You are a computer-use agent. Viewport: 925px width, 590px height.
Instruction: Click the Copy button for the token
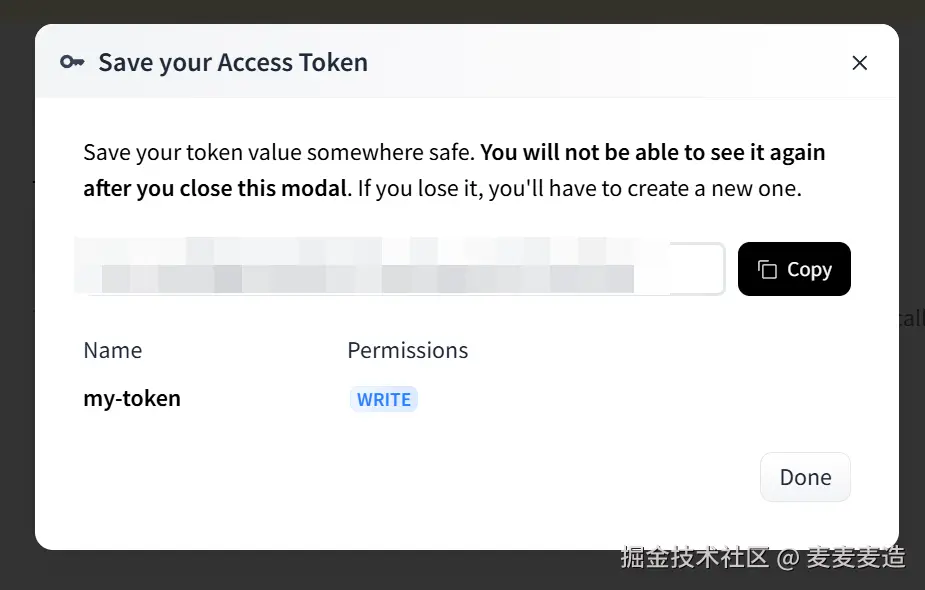pyautogui.click(x=794, y=269)
